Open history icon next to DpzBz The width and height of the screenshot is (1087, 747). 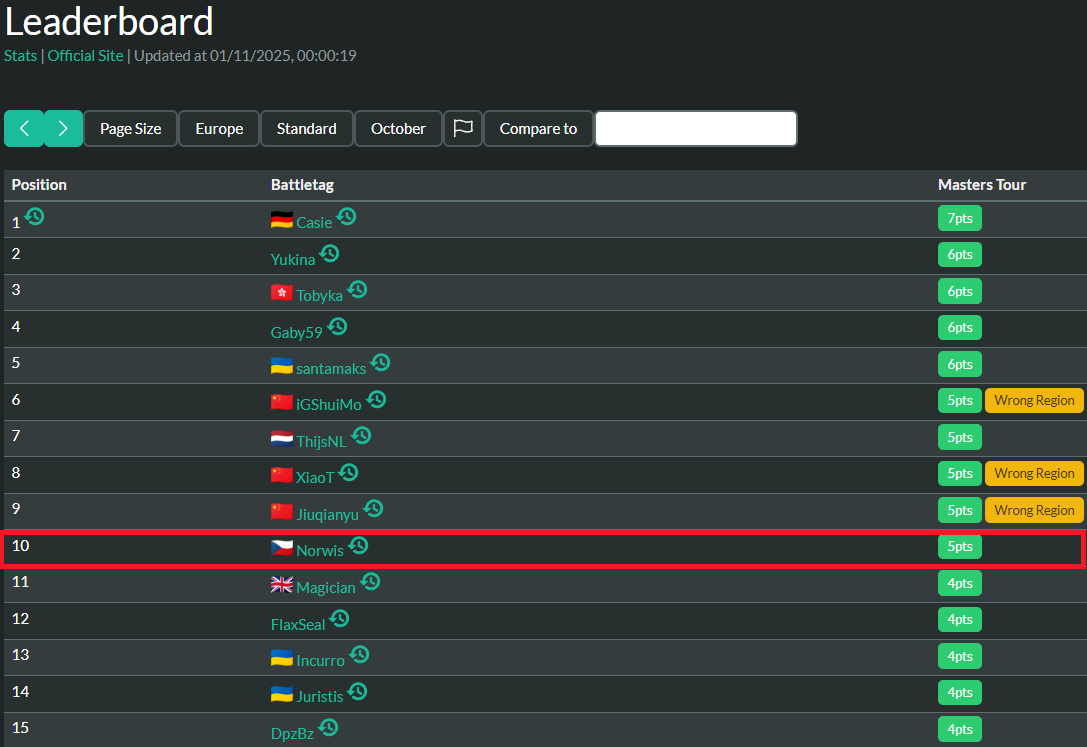pos(329,727)
